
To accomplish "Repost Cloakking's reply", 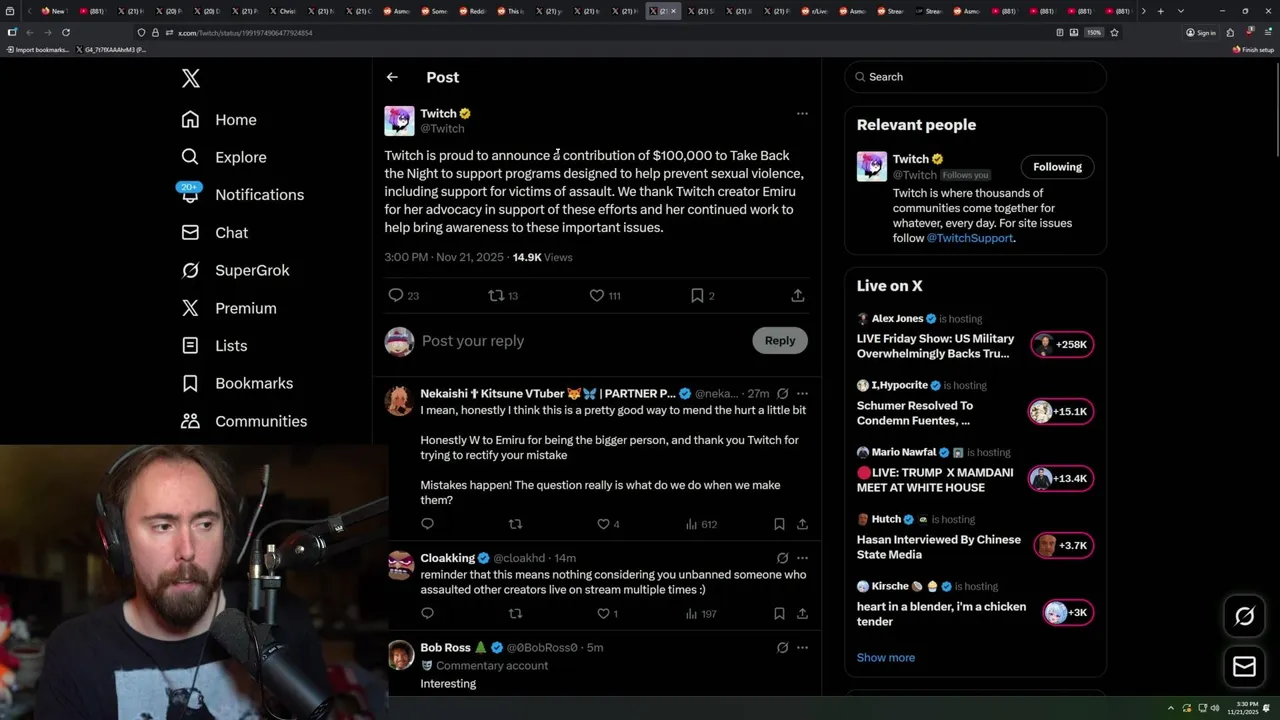I will click(516, 614).
